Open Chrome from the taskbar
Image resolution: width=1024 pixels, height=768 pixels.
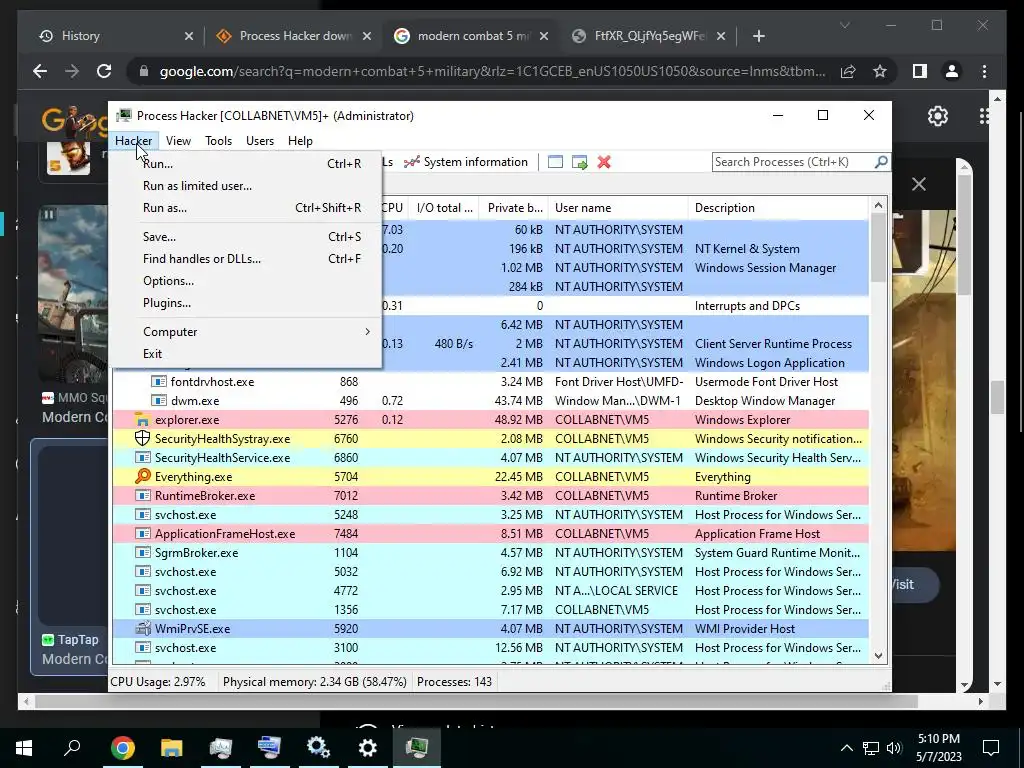tap(122, 747)
